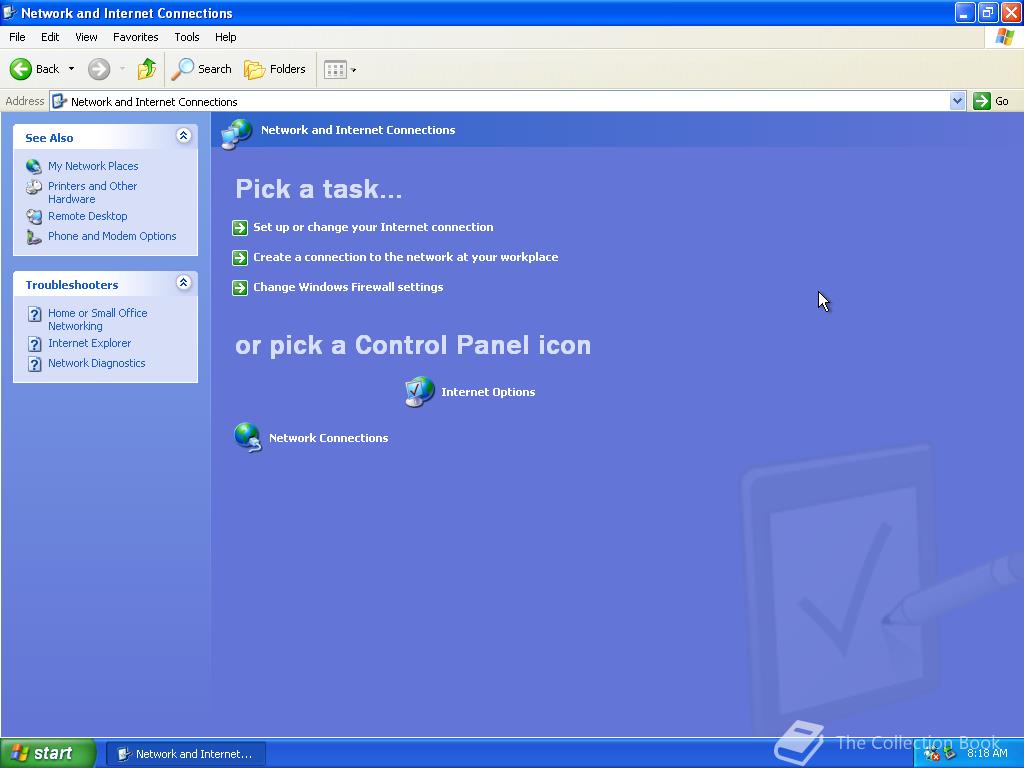1024x768 pixels.
Task: Click the Start button on the taskbar
Action: tap(47, 753)
